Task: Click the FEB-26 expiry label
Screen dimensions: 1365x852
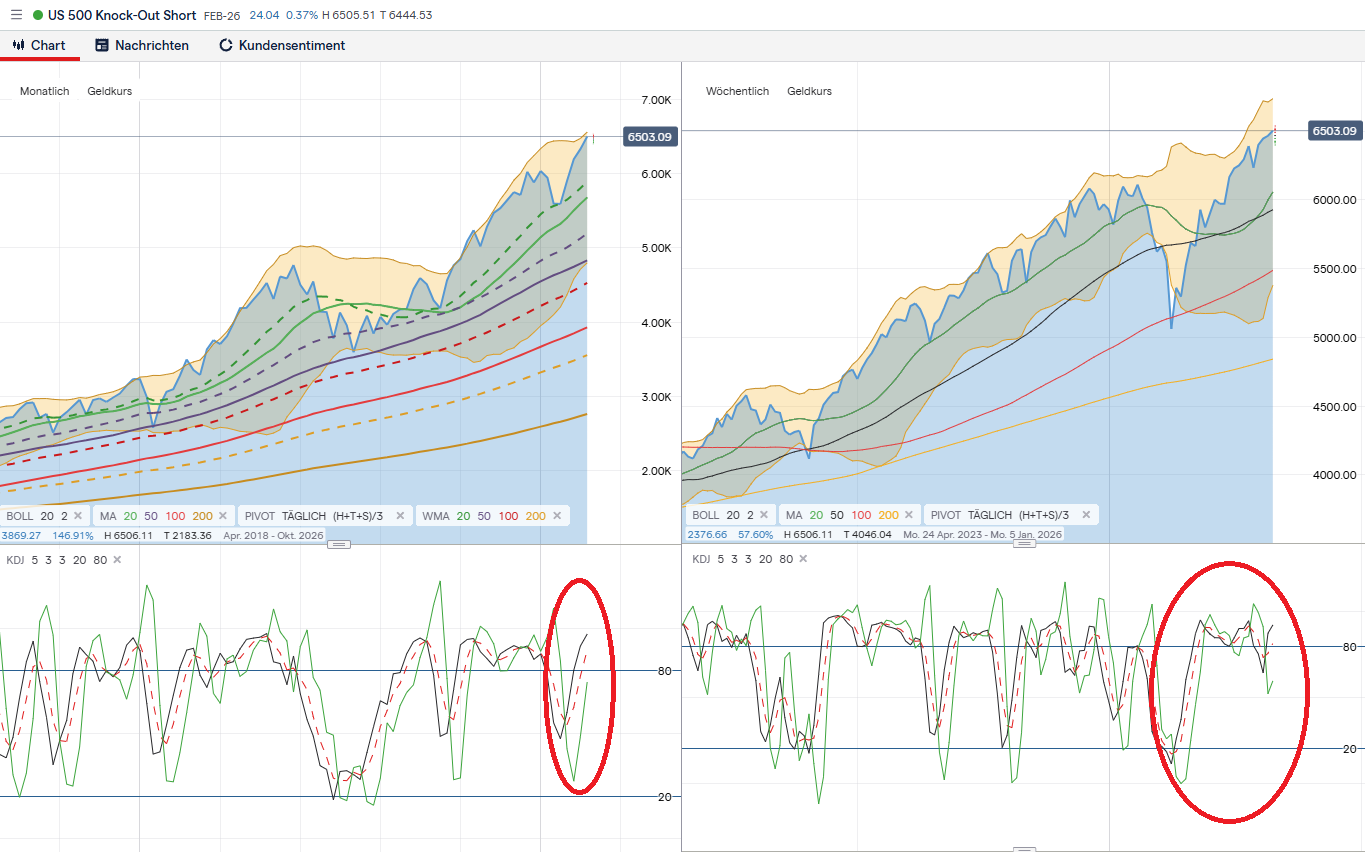Action: point(222,15)
